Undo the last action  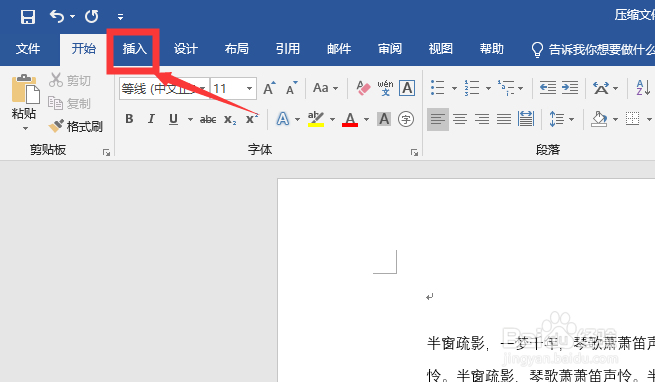click(x=57, y=17)
